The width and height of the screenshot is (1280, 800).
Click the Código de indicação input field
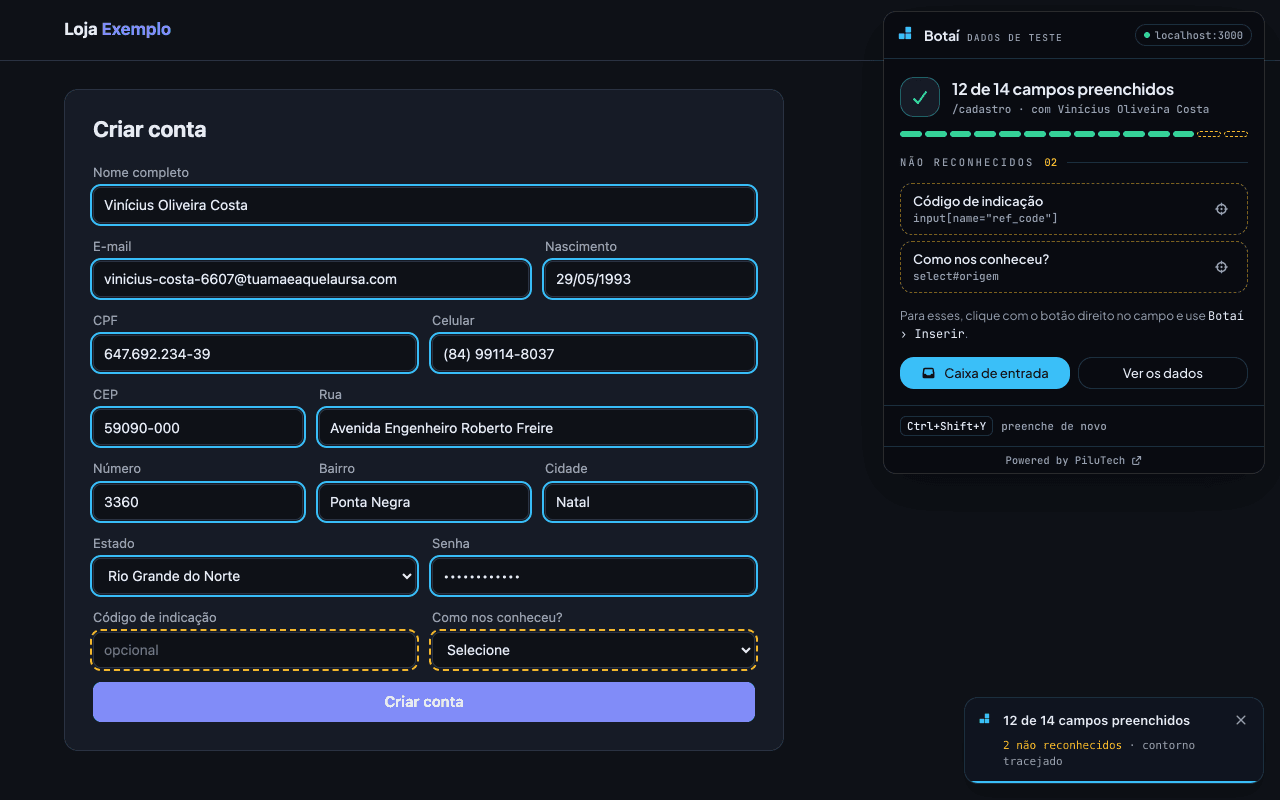click(254, 650)
